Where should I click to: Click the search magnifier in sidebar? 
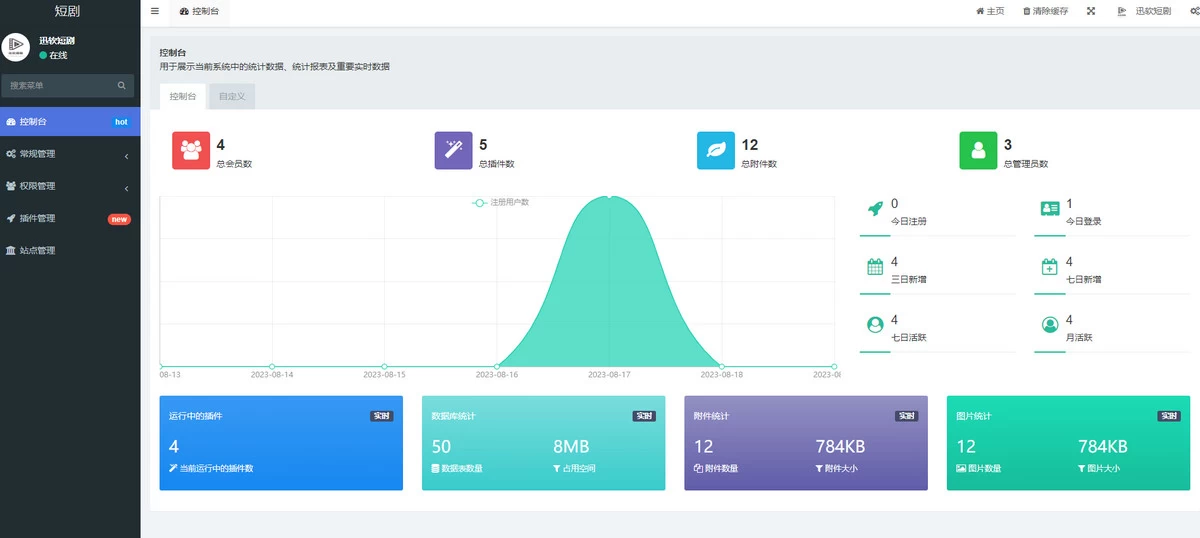coord(122,86)
